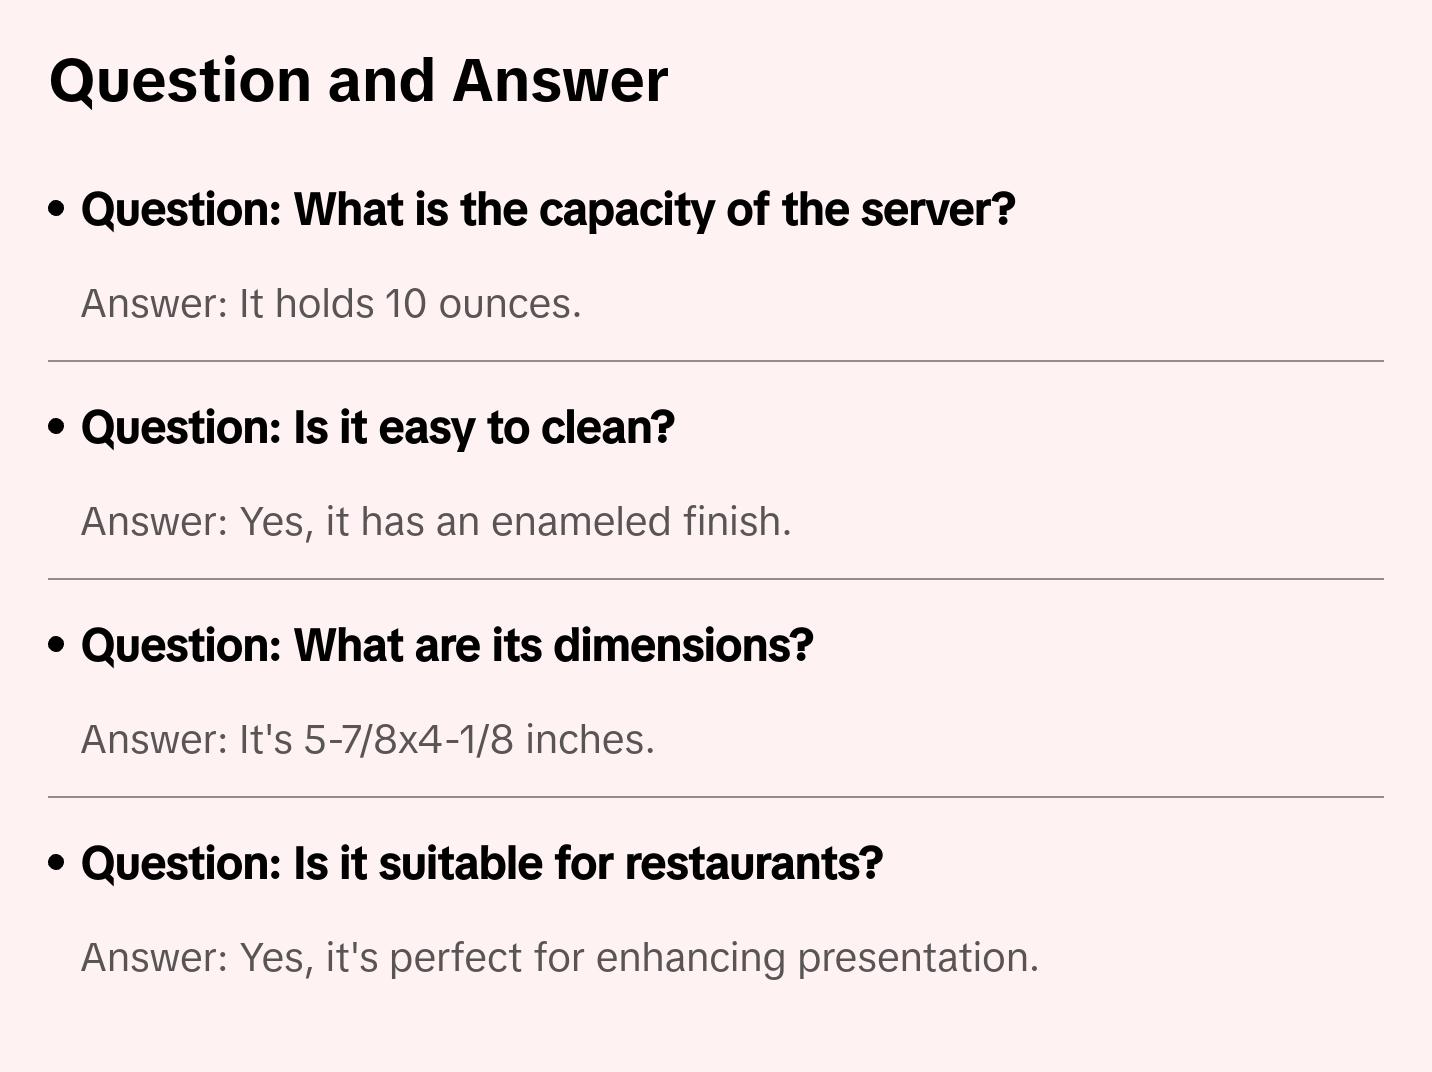Image resolution: width=1432 pixels, height=1072 pixels.
Task: Select the "Is it suitable for restaurants?" question
Action: [482, 863]
